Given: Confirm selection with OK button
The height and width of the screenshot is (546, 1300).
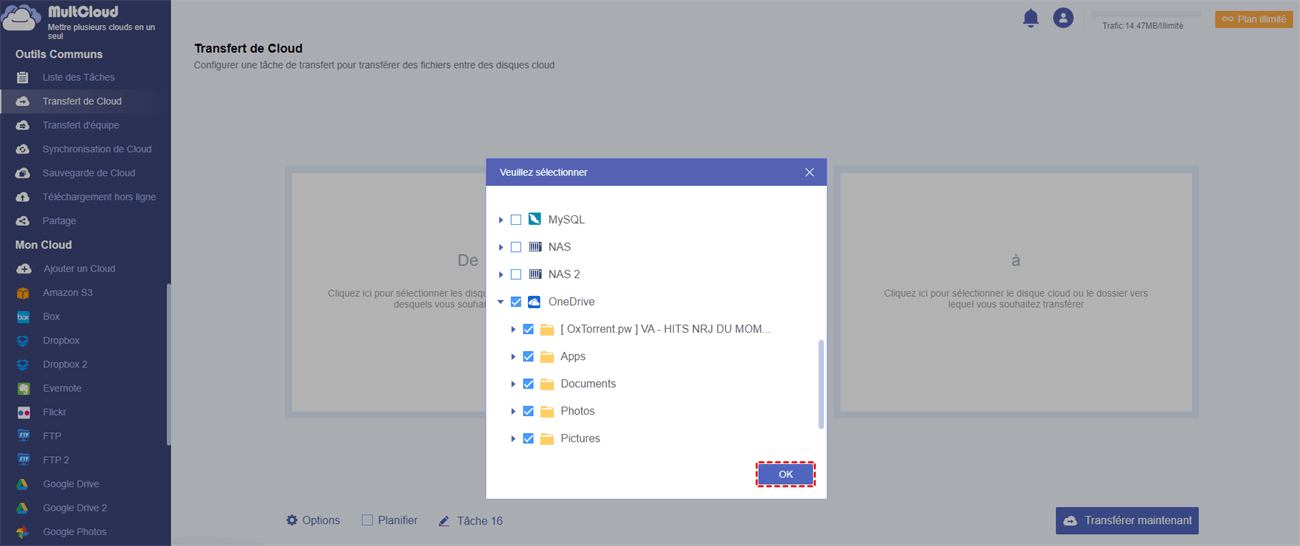Looking at the screenshot, I should (785, 474).
